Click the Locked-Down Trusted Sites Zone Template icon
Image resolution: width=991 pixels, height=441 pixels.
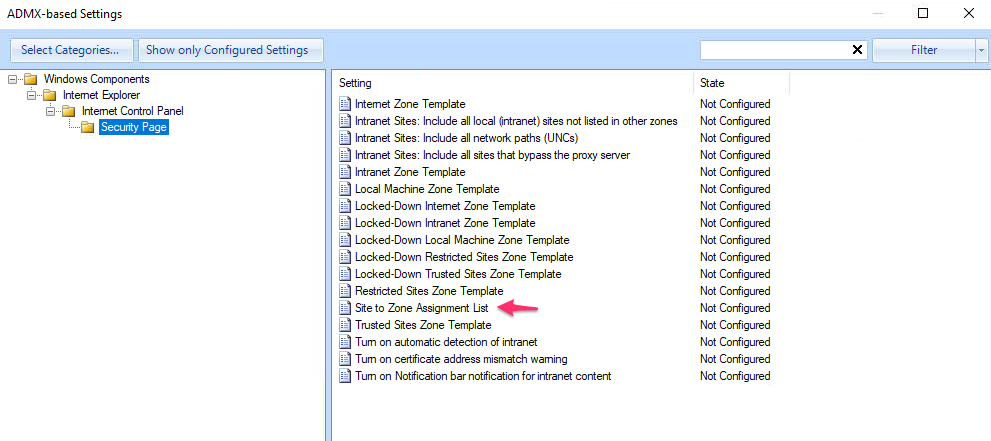click(344, 274)
